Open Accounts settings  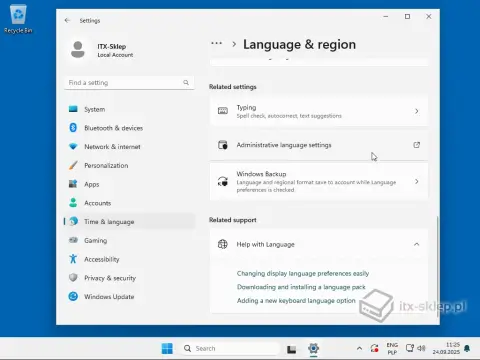pyautogui.click(x=129, y=203)
